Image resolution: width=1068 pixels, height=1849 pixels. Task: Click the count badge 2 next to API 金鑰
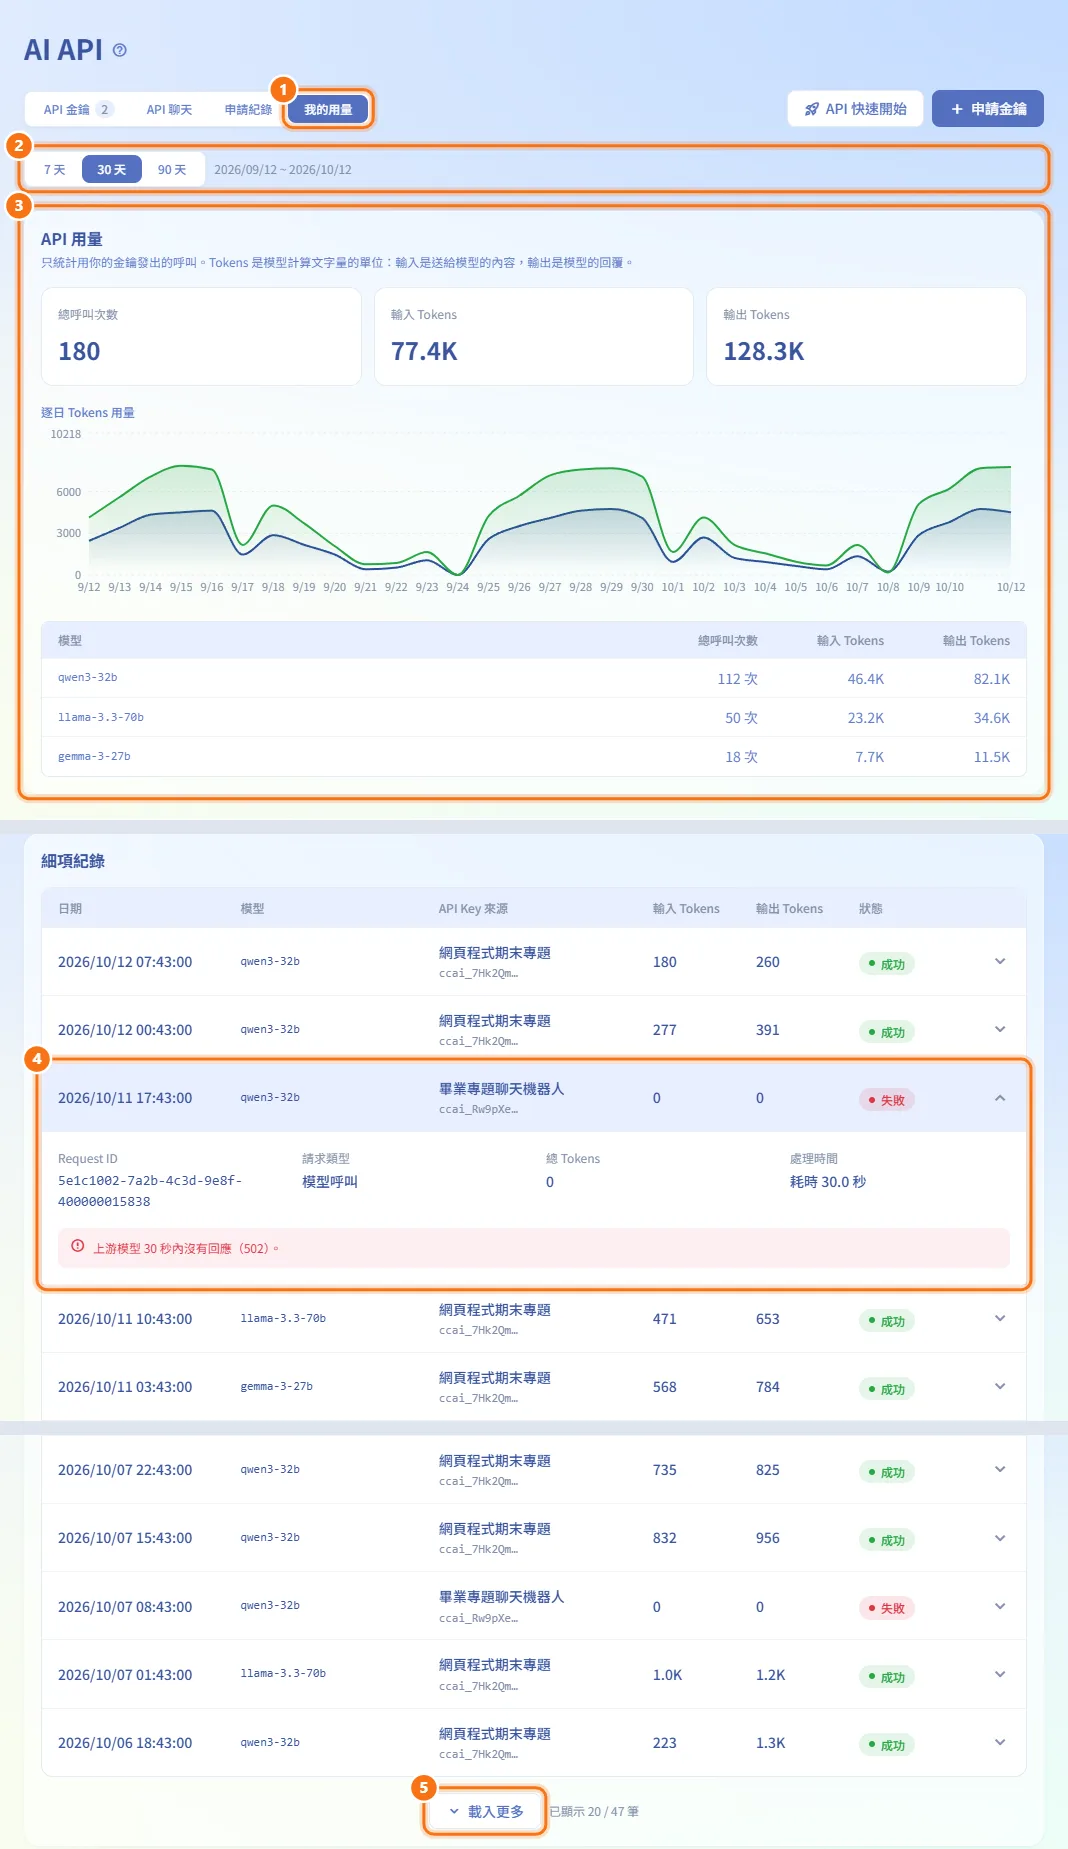tap(104, 110)
